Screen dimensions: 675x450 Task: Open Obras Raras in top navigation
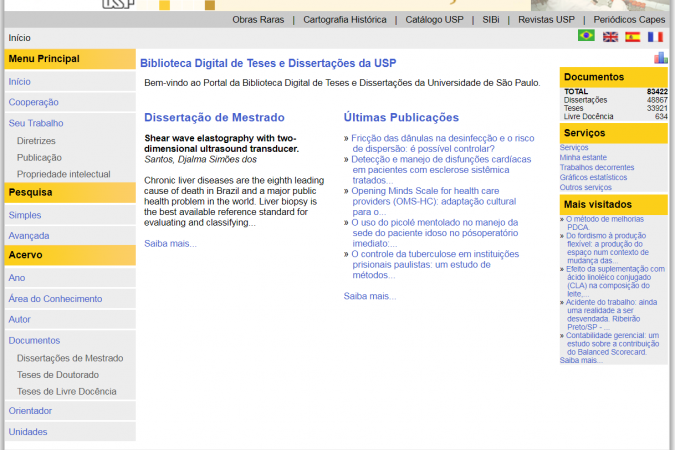(x=258, y=20)
